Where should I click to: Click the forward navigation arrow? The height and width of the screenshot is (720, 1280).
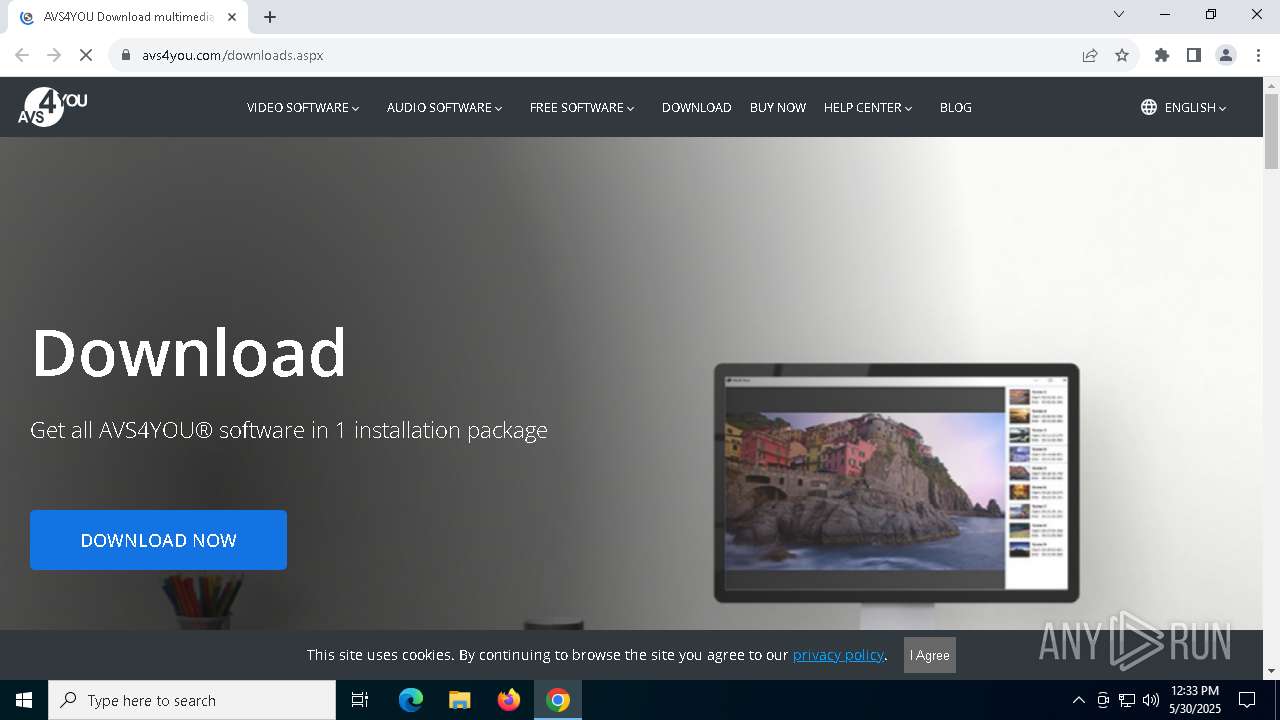54,55
